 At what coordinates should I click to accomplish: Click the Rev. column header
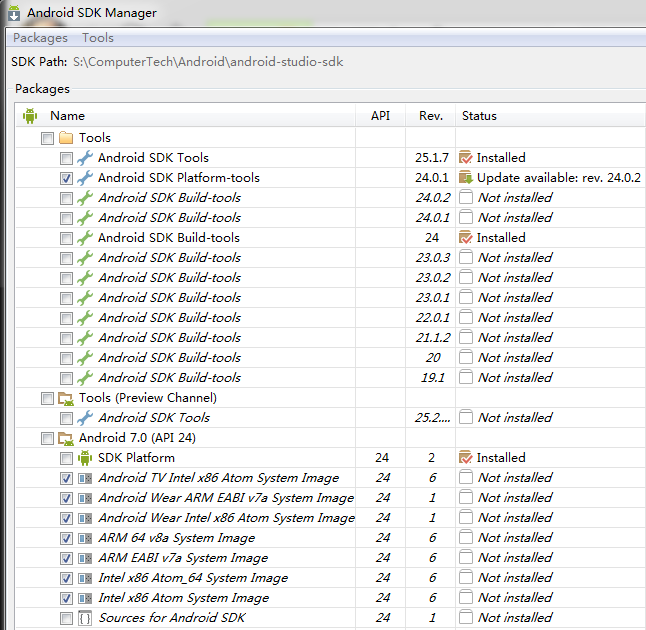click(x=431, y=116)
